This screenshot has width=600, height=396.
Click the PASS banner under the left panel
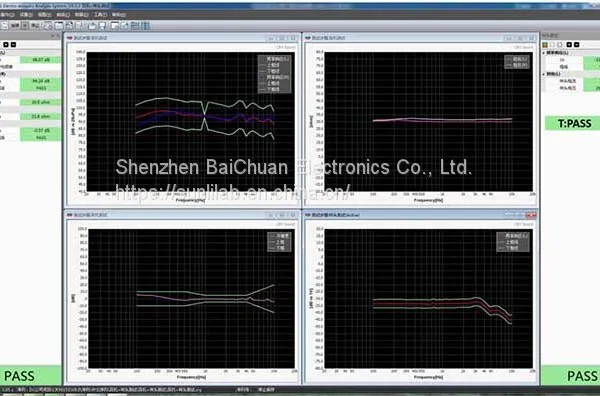pos(30,376)
